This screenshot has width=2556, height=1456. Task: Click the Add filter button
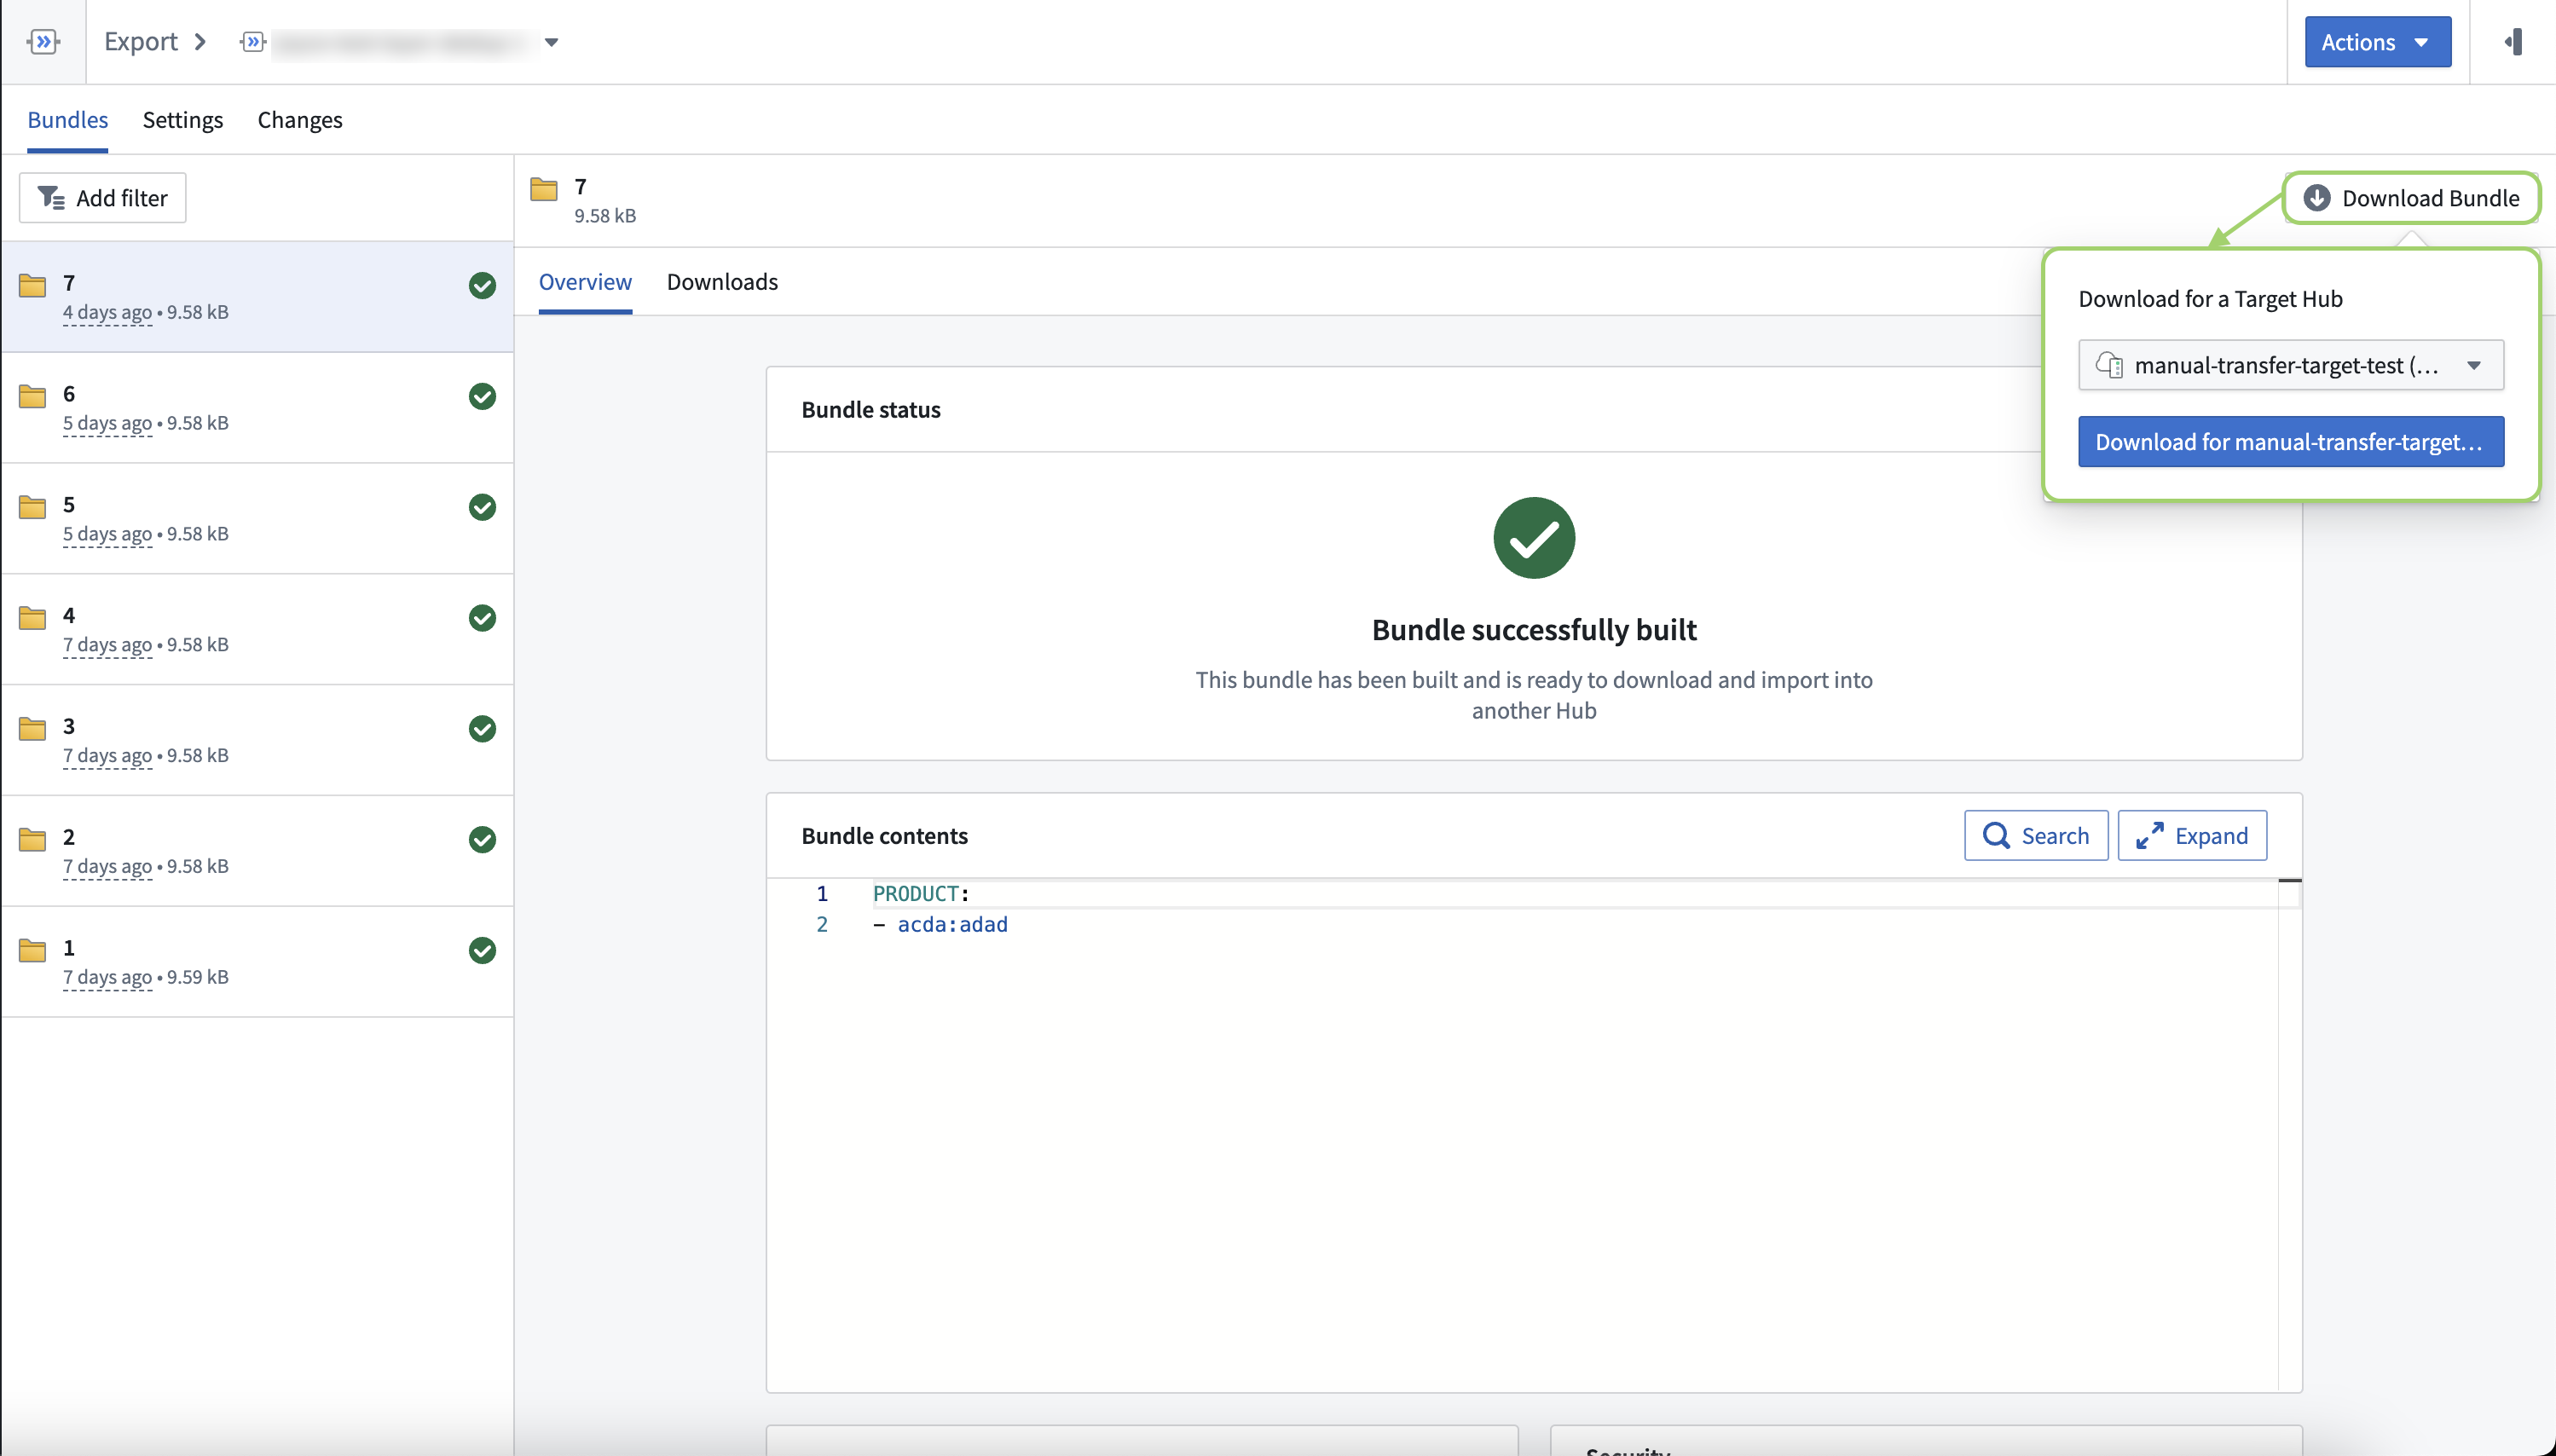pos(102,197)
